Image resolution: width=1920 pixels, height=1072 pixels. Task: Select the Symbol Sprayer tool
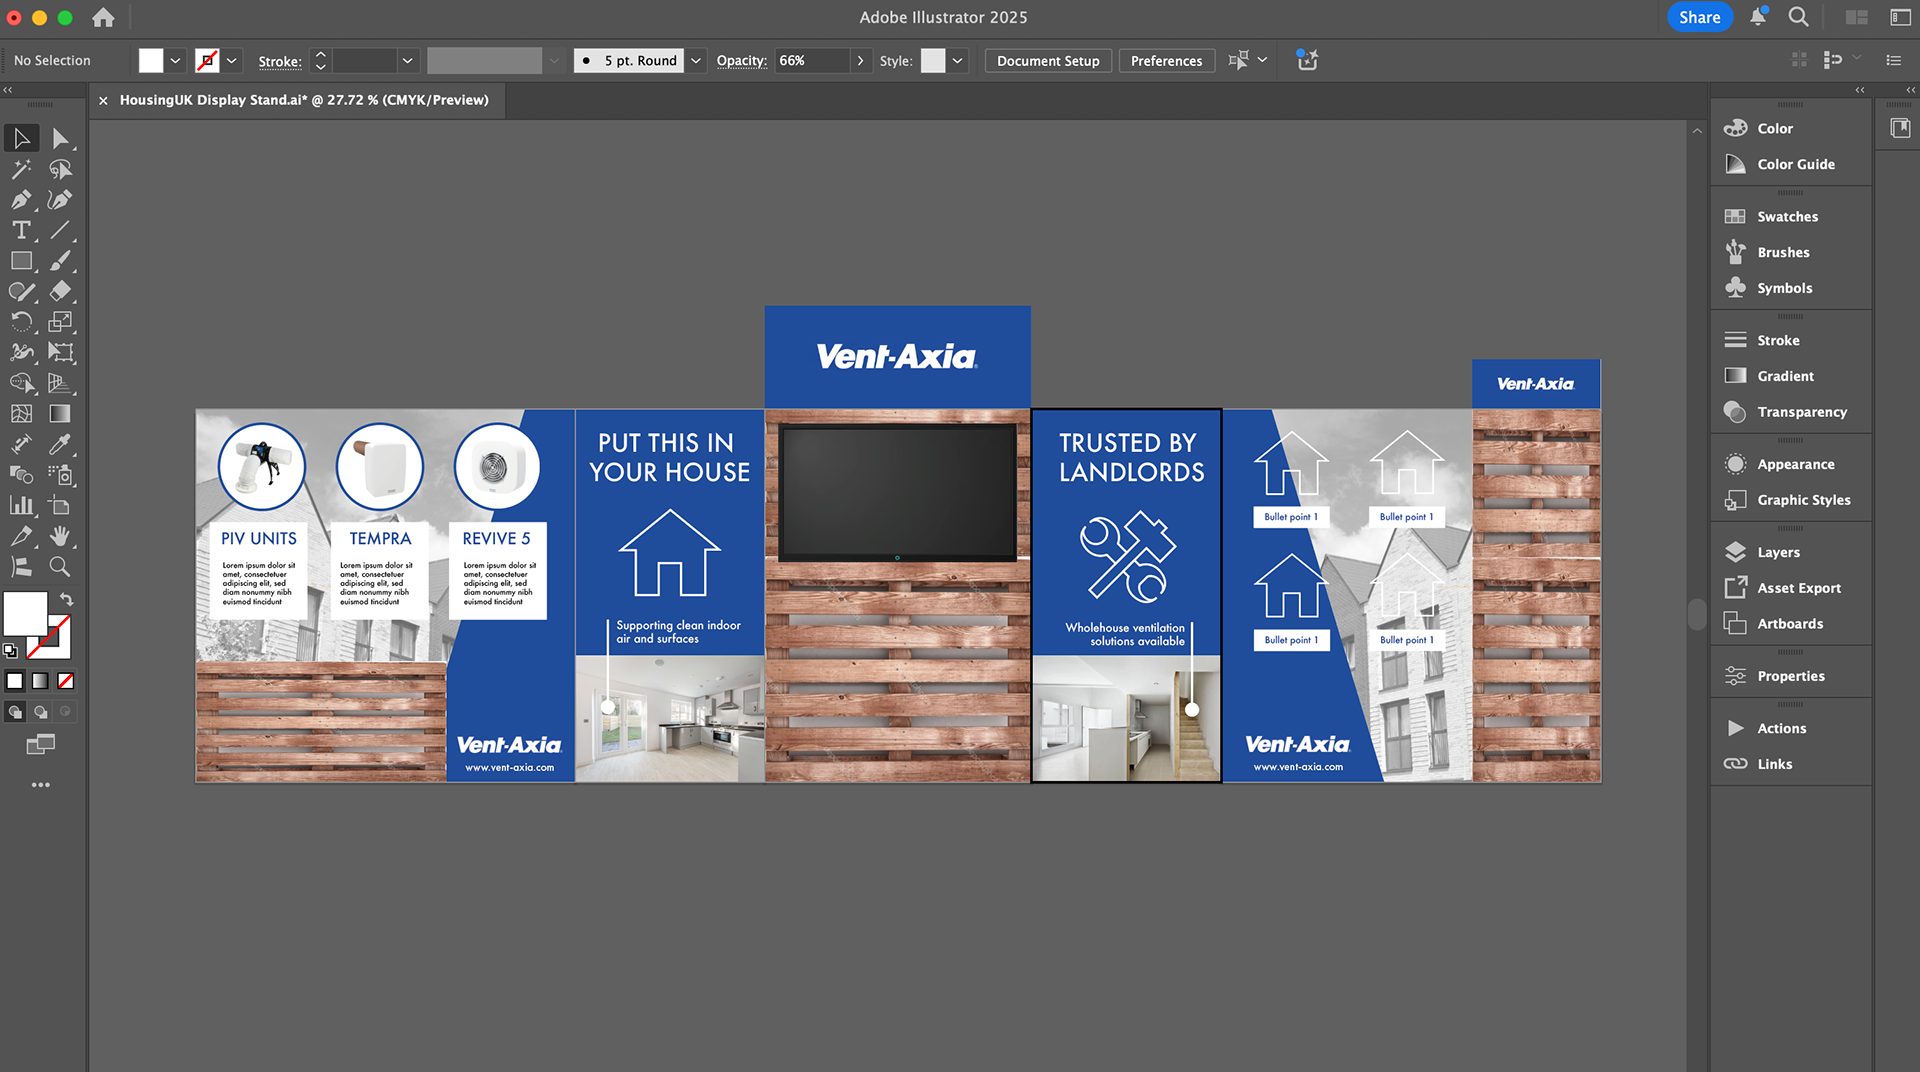(x=60, y=475)
